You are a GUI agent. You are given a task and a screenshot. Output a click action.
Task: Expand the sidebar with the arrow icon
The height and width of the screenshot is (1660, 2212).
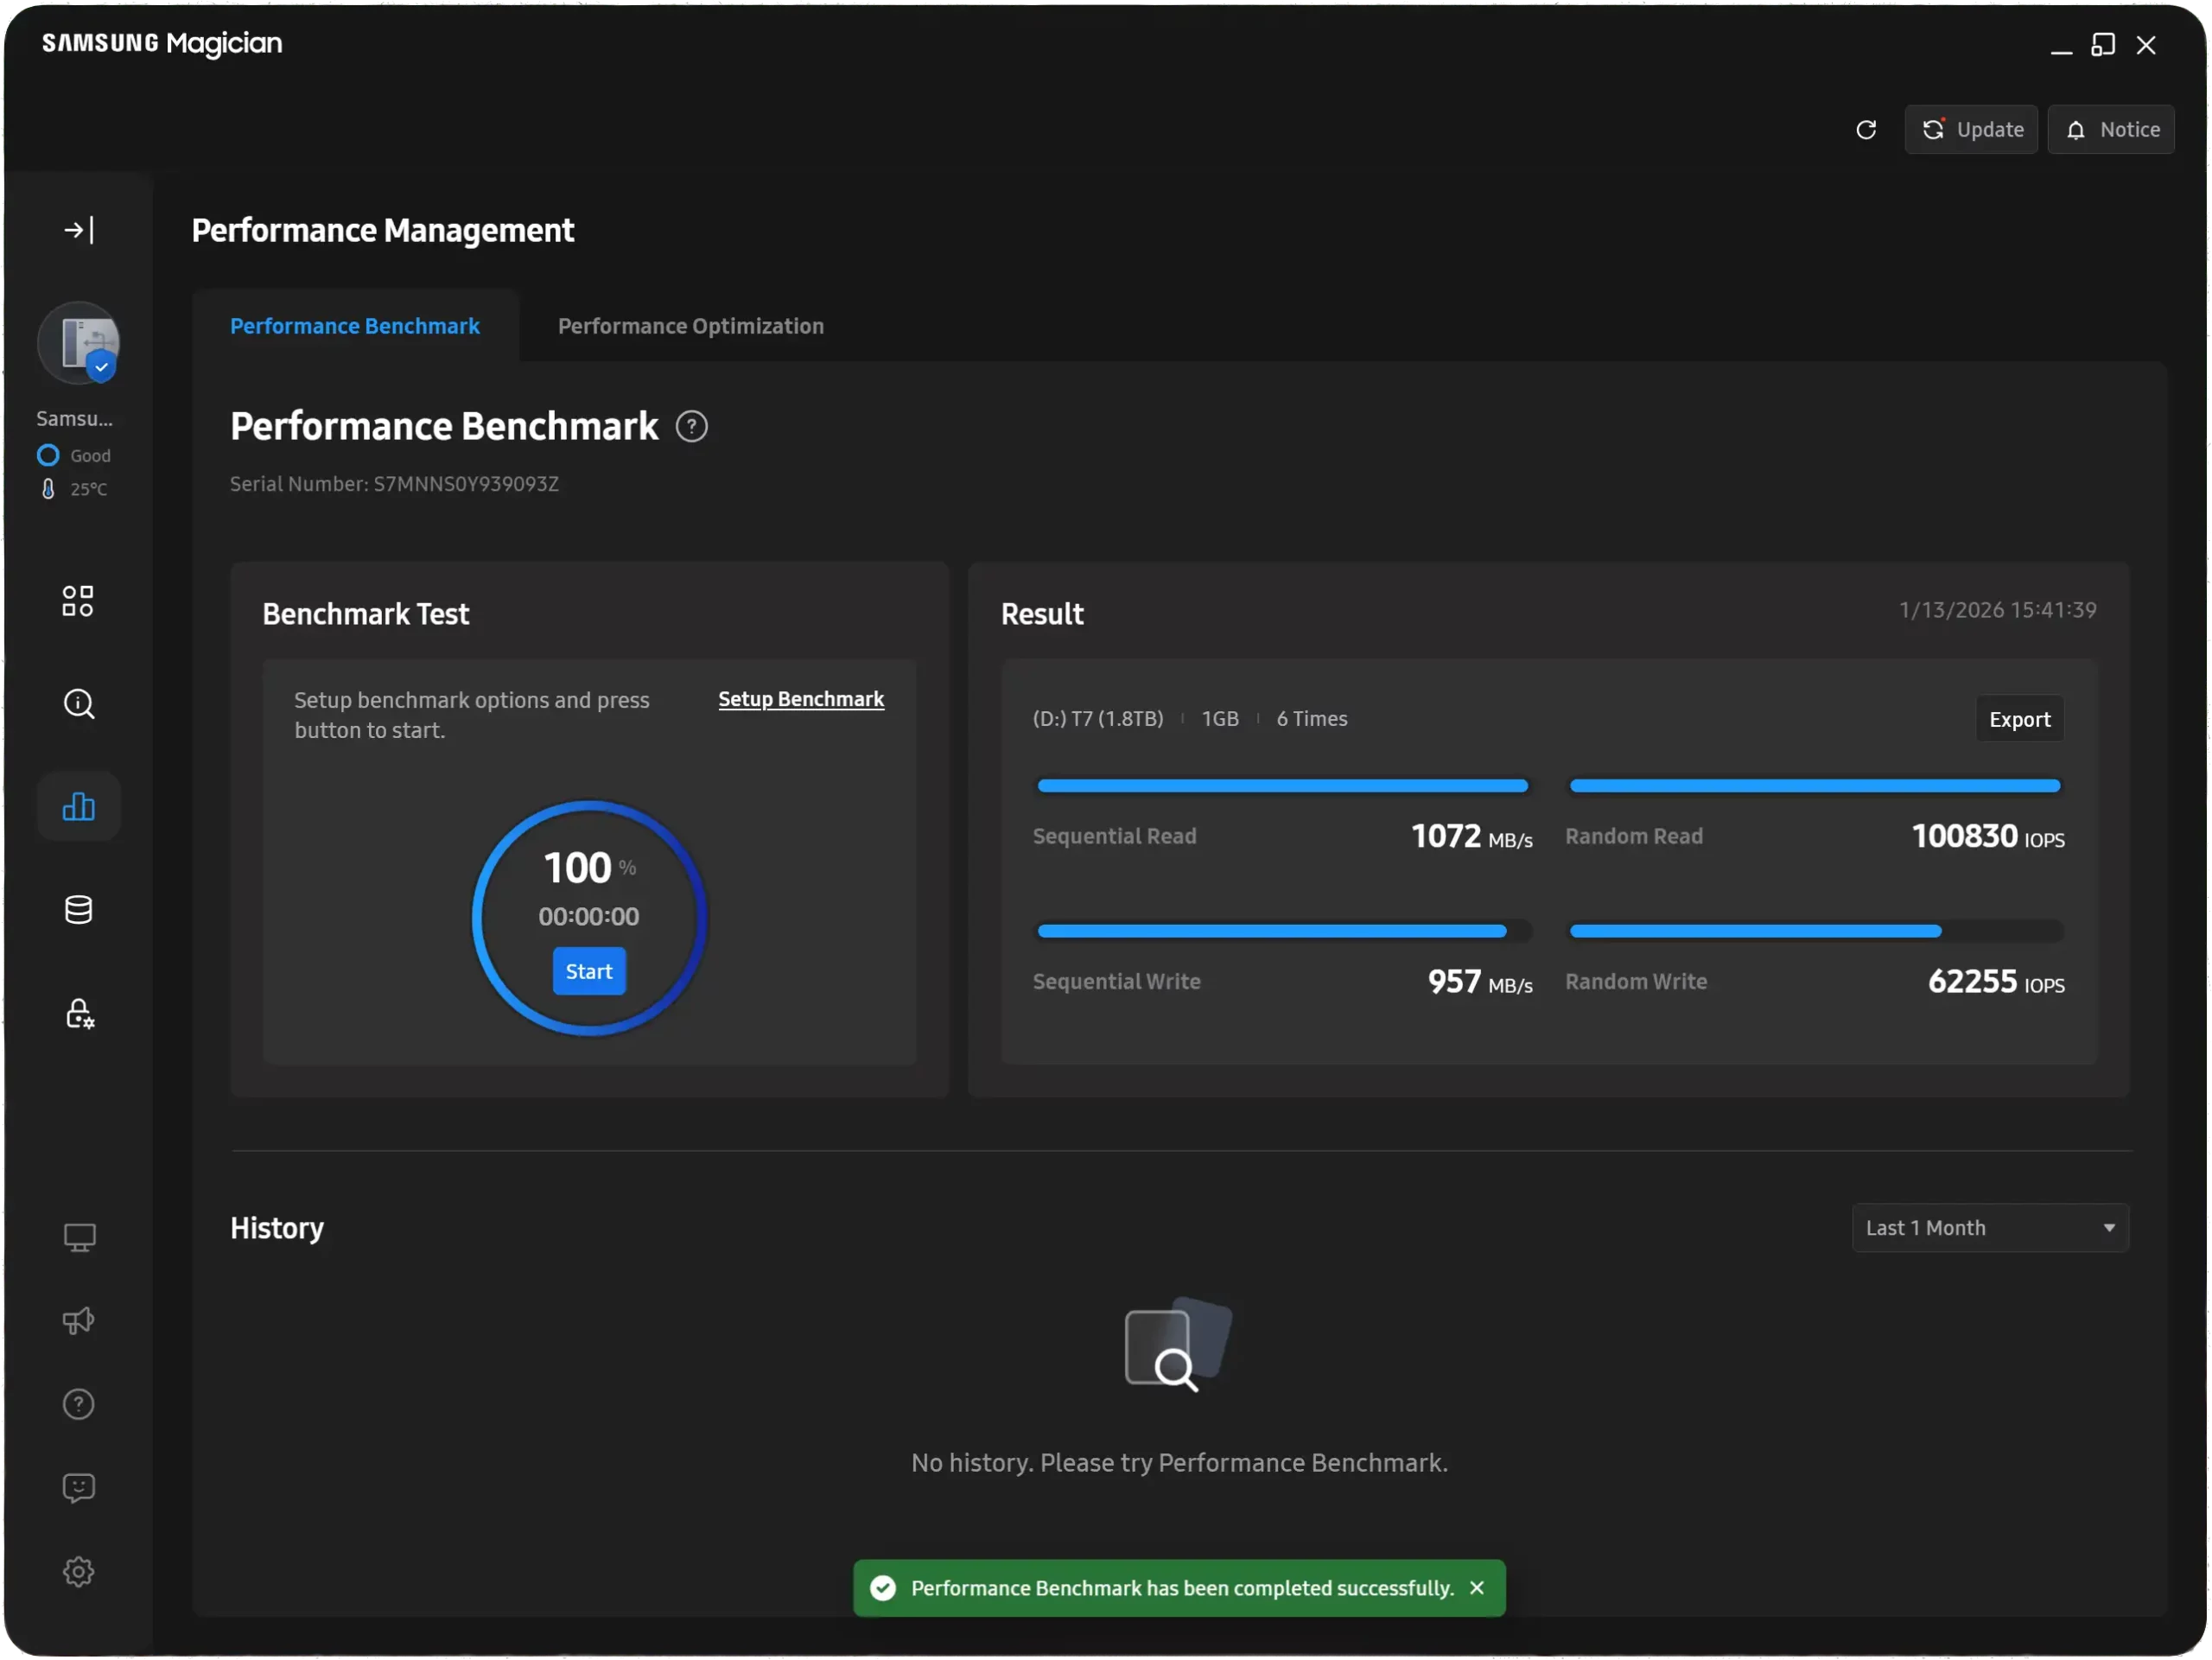pos(79,230)
